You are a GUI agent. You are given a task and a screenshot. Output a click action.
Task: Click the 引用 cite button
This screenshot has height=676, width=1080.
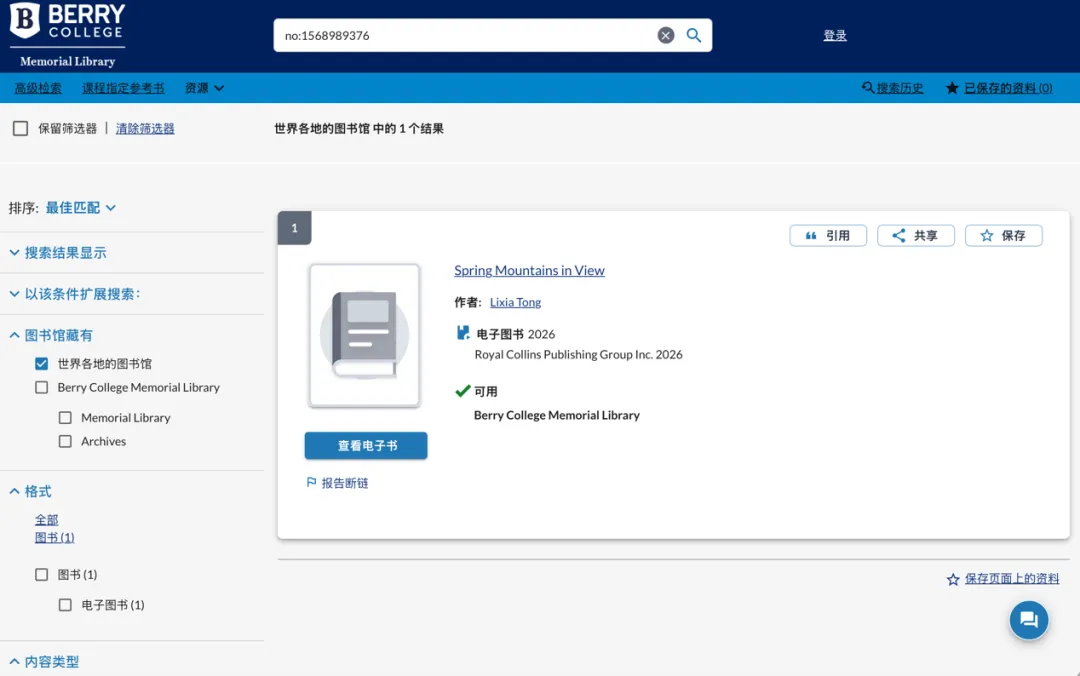[828, 235]
